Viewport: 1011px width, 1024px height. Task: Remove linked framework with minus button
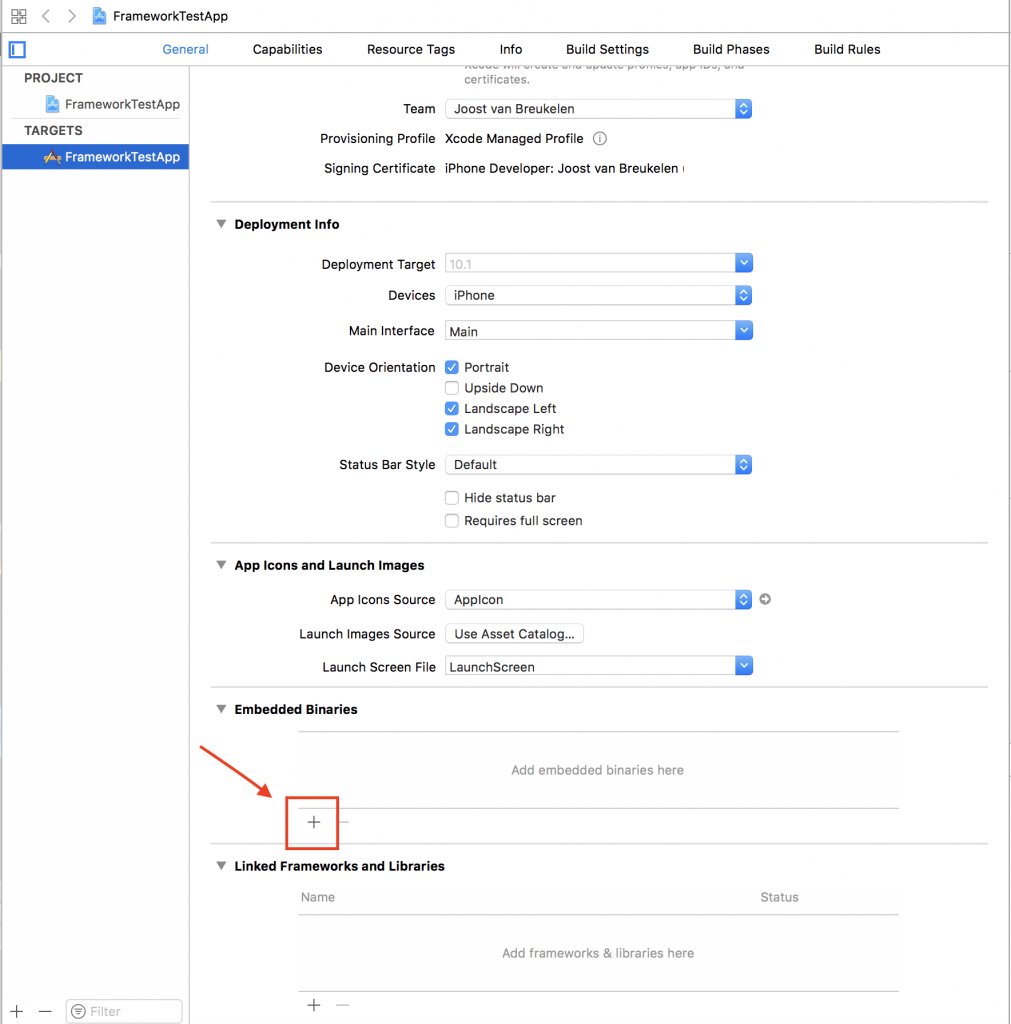click(342, 1005)
